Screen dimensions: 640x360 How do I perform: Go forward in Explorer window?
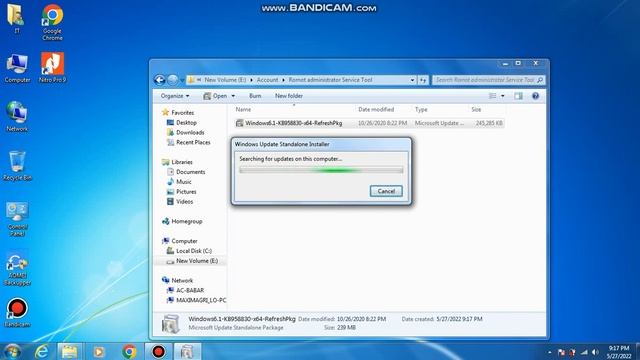173,80
